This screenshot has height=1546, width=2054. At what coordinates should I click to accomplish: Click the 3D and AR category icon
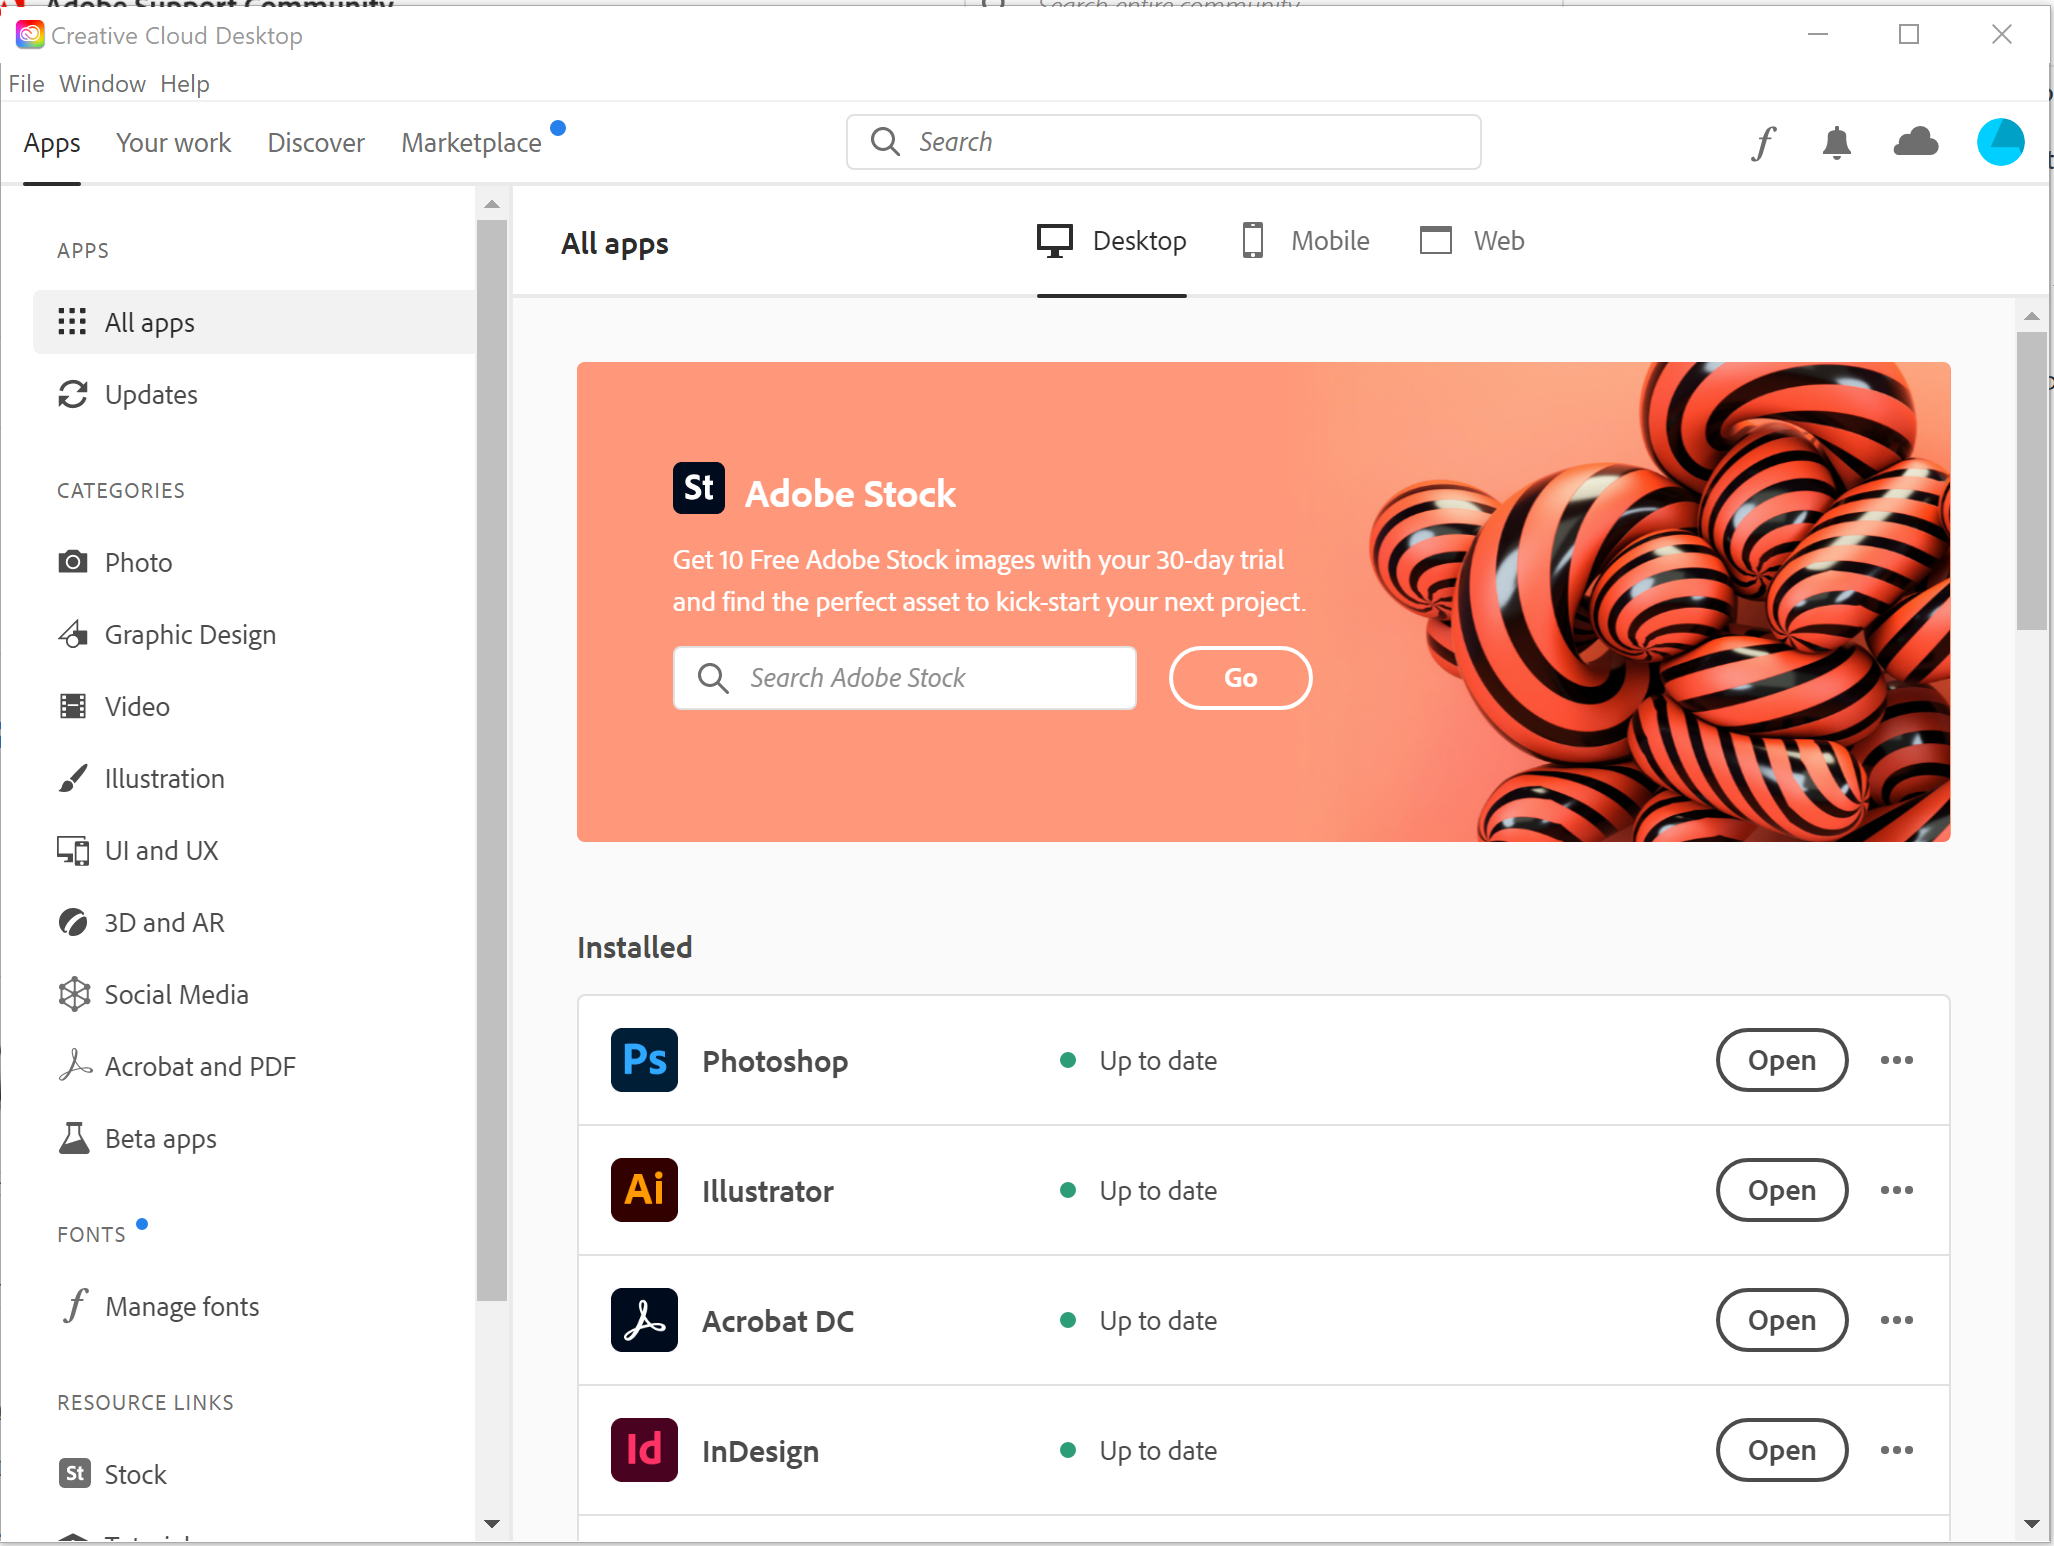(73, 922)
